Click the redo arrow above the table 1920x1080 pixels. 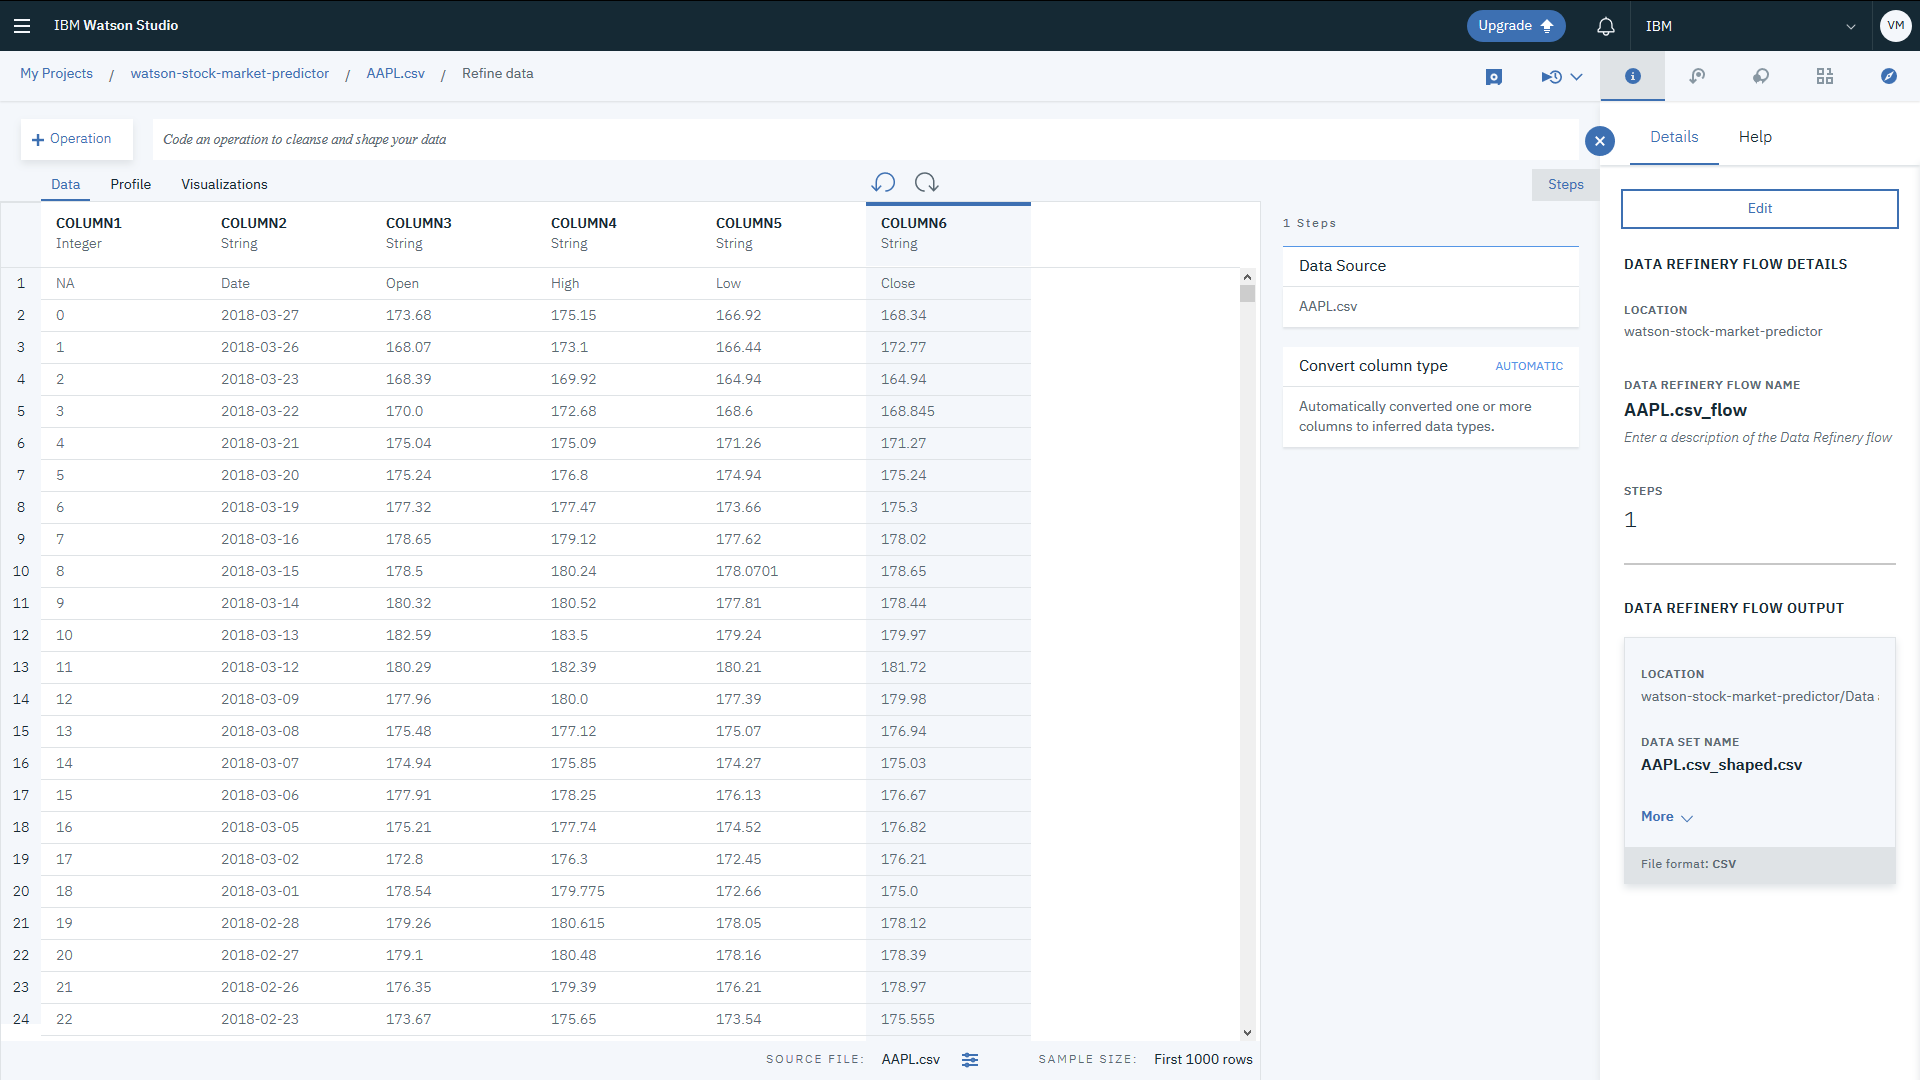[x=926, y=183]
